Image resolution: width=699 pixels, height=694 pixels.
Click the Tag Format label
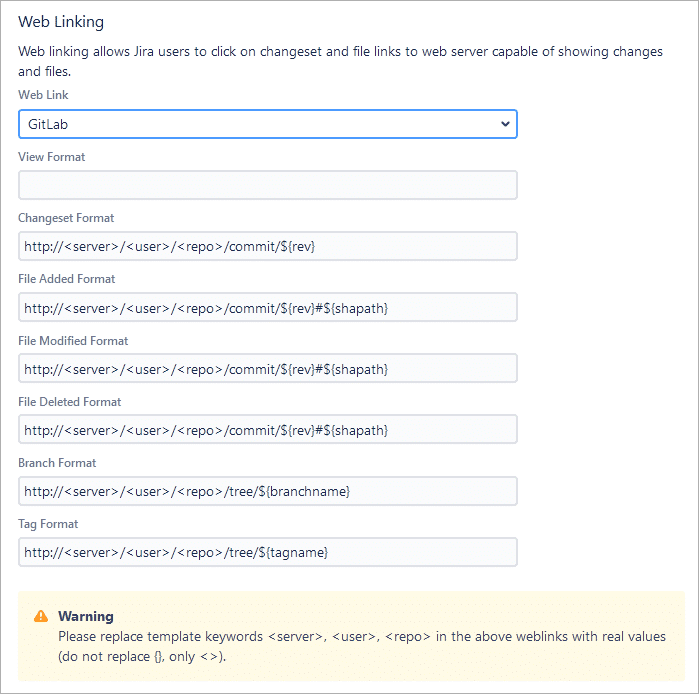click(48, 524)
